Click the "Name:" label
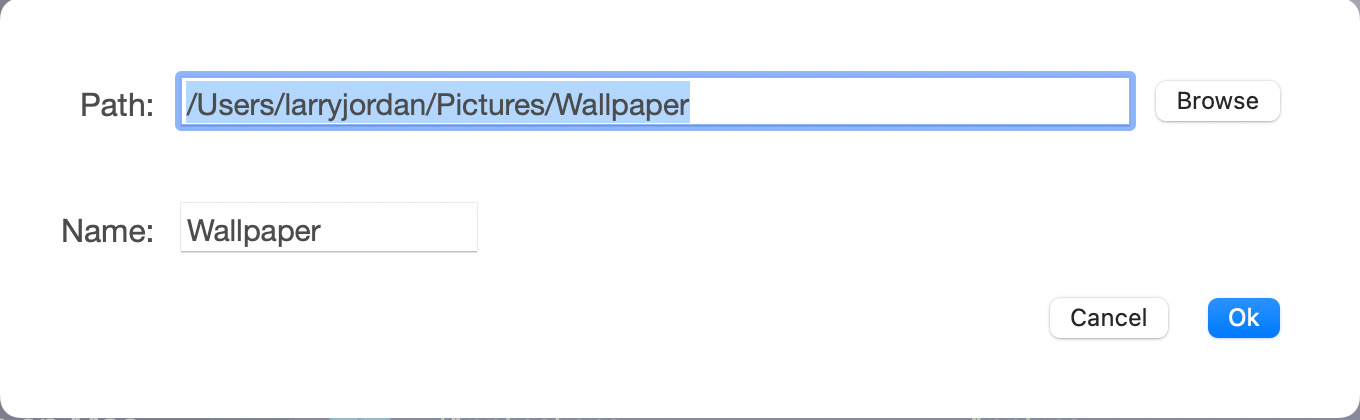Image resolution: width=1360 pixels, height=420 pixels. (x=107, y=232)
